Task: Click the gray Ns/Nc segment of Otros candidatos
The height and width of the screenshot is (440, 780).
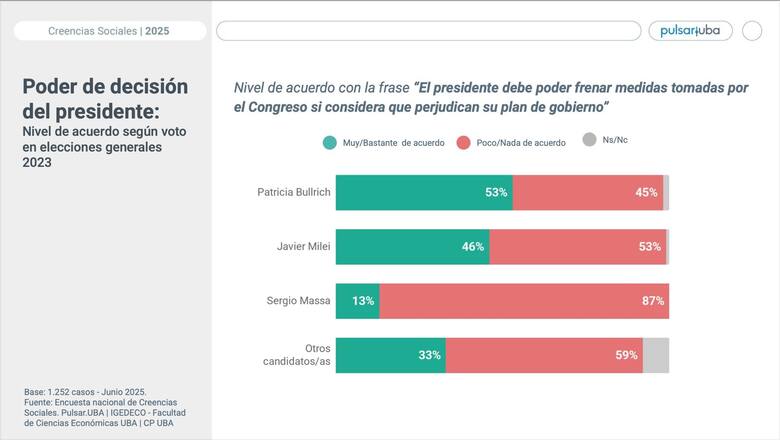Action: [656, 355]
